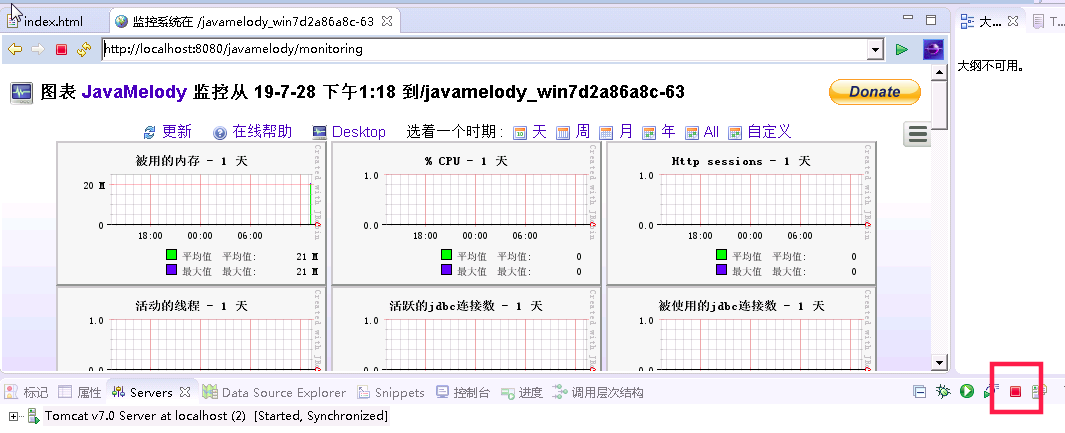Switch to the 控制台 console tab
This screenshot has height=433, width=1065.
click(463, 392)
